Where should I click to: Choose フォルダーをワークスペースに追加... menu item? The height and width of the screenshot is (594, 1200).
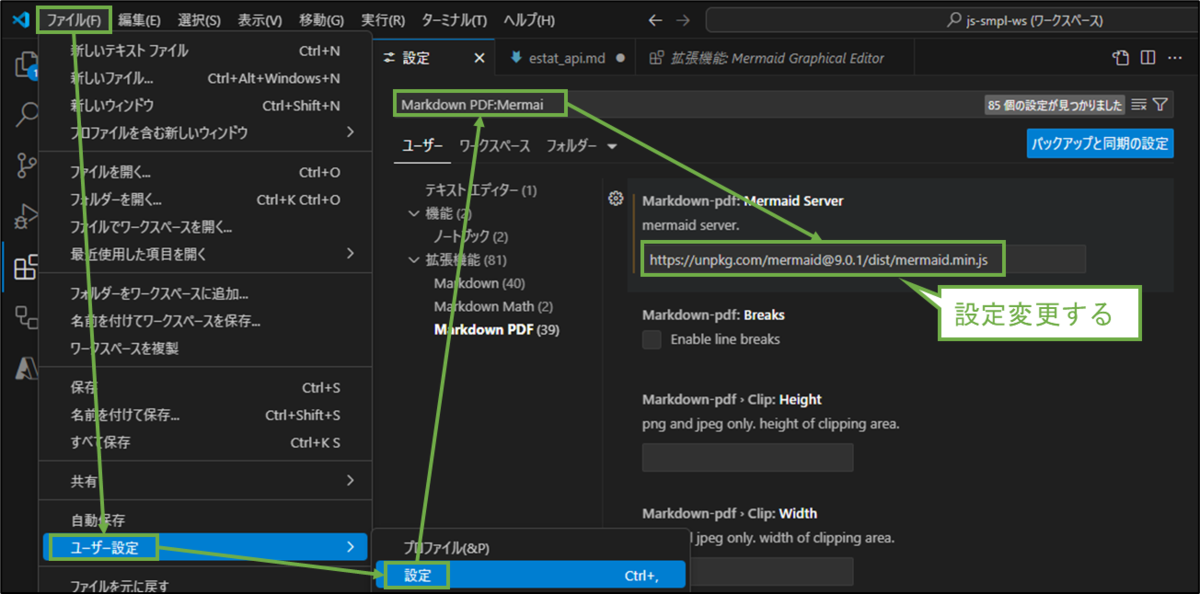coord(207,294)
